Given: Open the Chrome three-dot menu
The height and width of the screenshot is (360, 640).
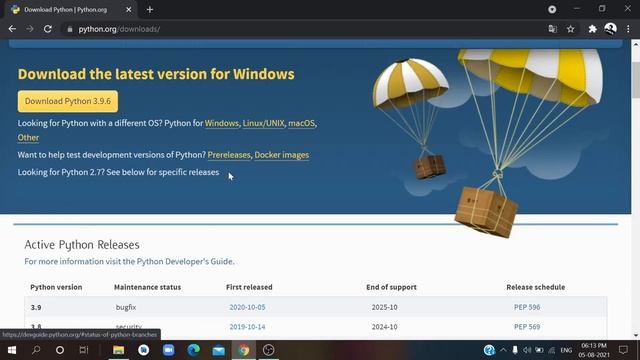Looking at the screenshot, I should [x=628, y=29].
